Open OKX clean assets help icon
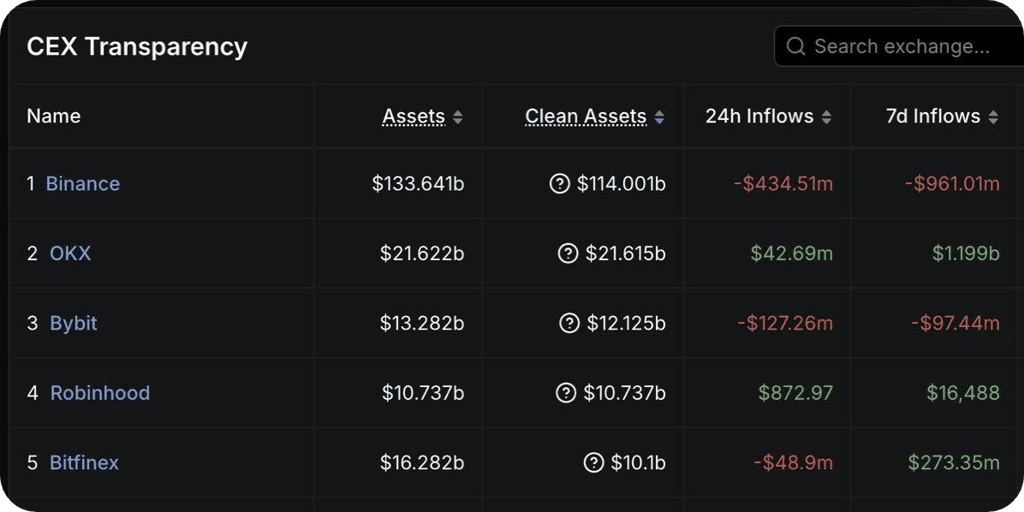The width and height of the screenshot is (1024, 512). (568, 253)
